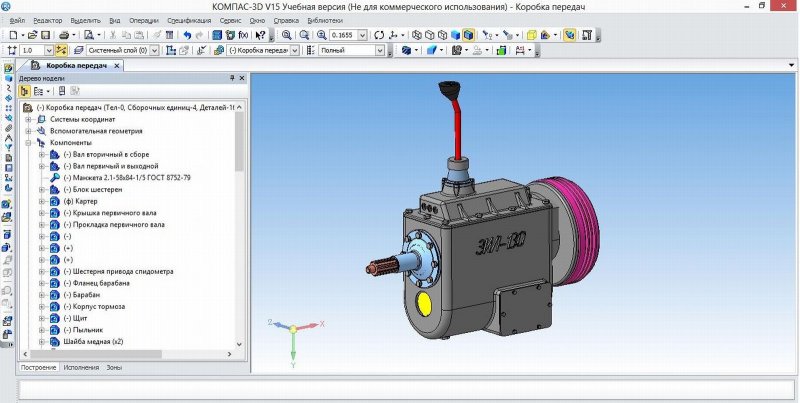The height and width of the screenshot is (403, 800).
Task: Click the scale value input field 0.1655
Action: 343,35
